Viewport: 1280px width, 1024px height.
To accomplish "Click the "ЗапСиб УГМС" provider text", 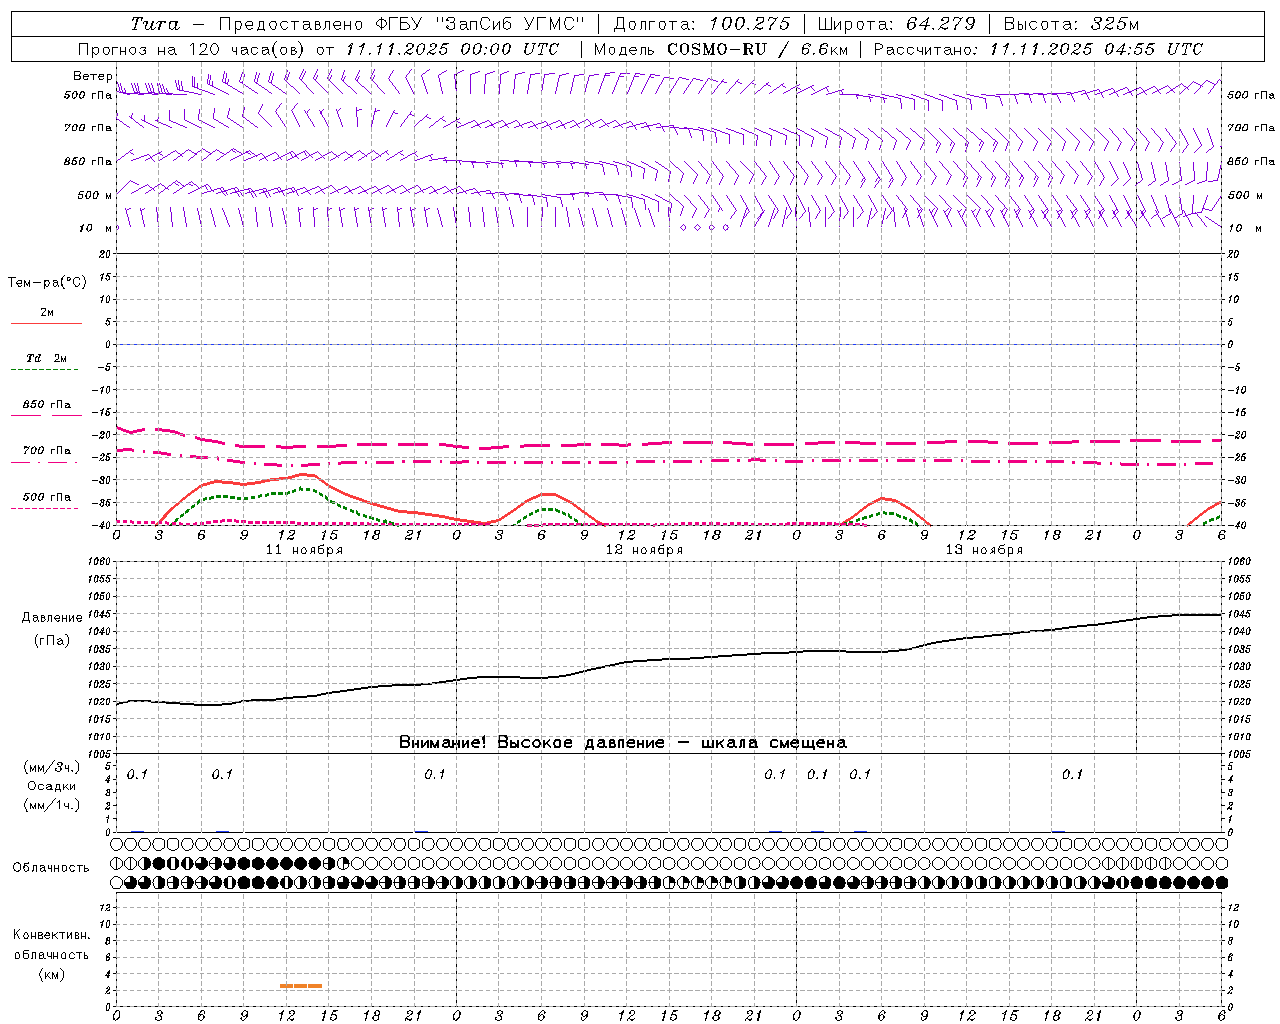I will pos(510,24).
